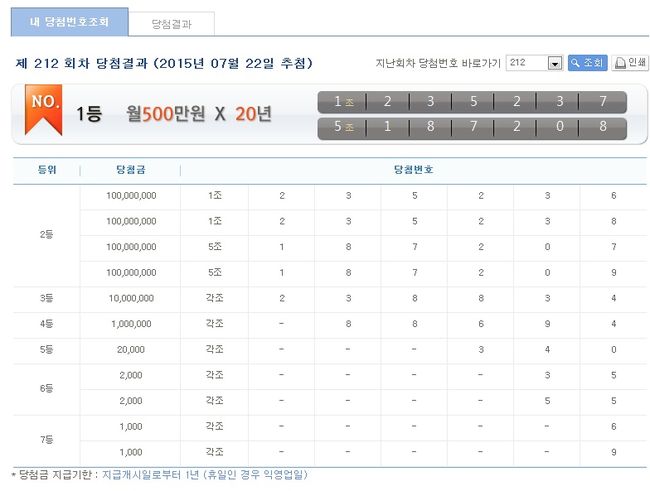Click the 6등 rank cell

coord(46,389)
